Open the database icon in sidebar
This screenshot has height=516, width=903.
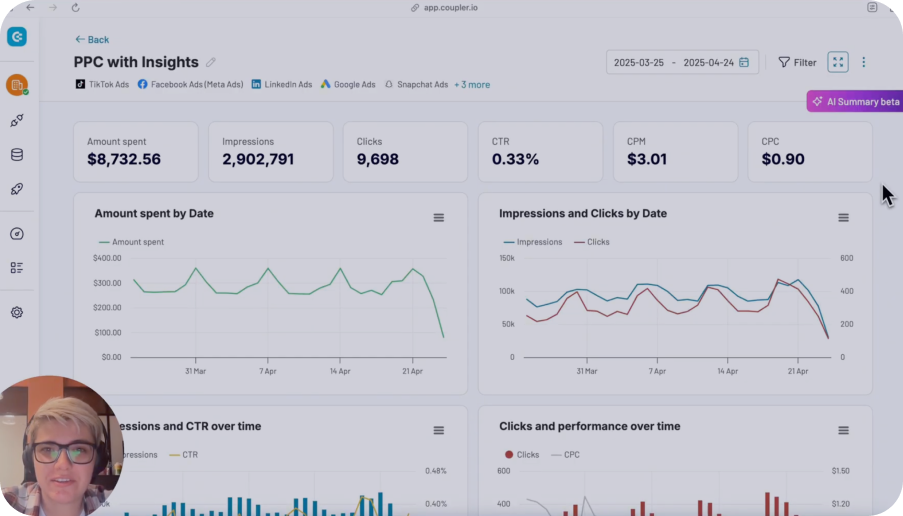click(x=17, y=155)
